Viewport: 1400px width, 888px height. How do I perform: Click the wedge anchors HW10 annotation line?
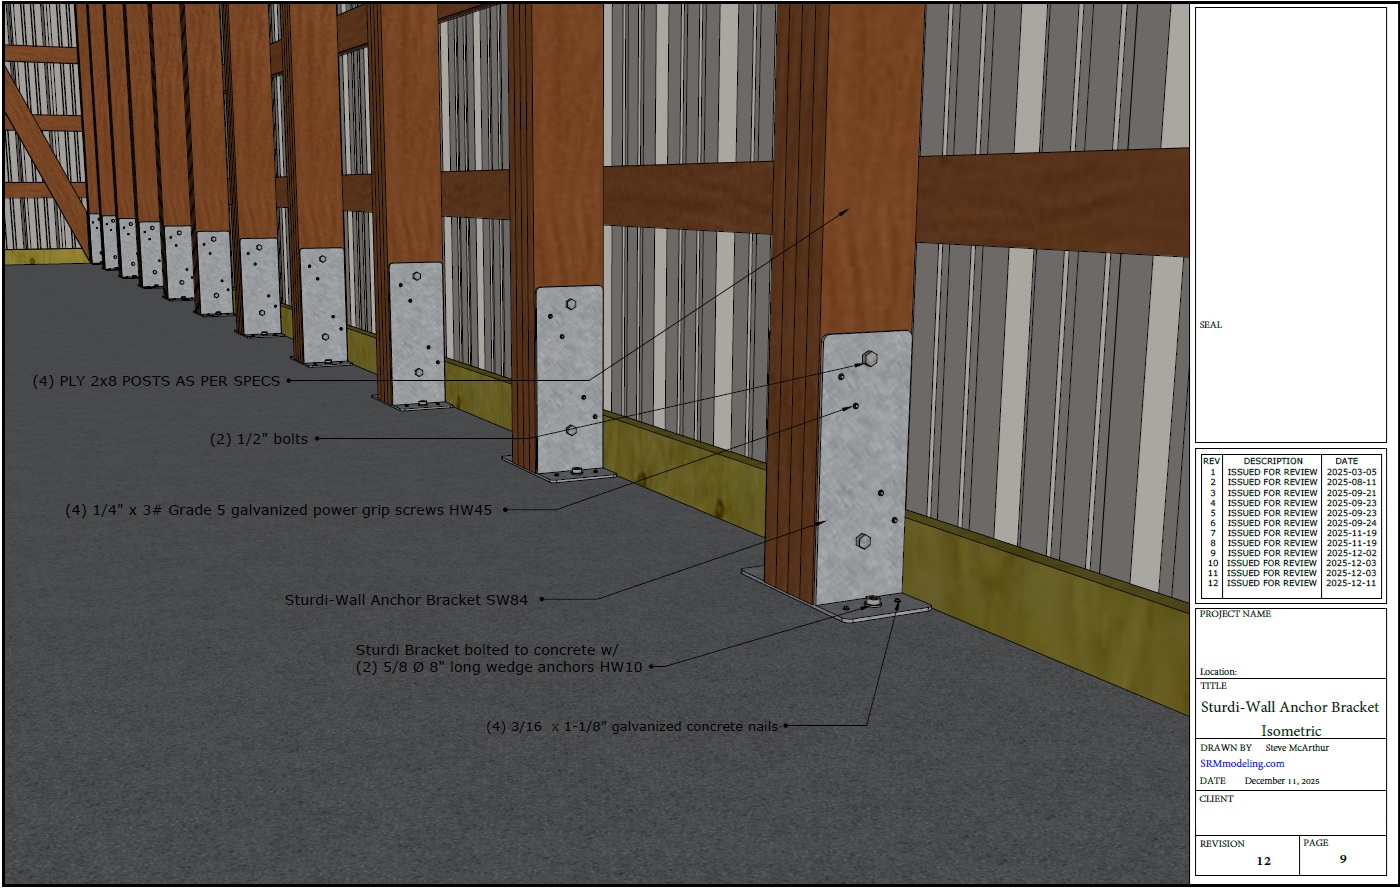pyautogui.click(x=499, y=666)
